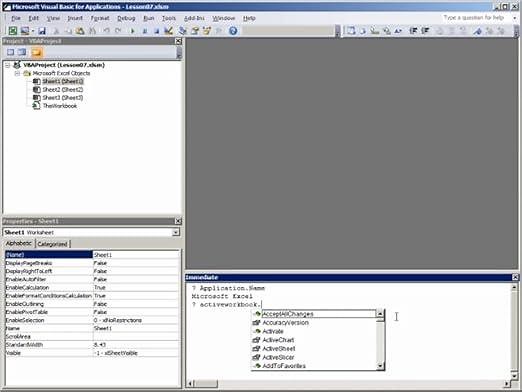The image size is (522, 392).
Task: Click the Outdent icon on Edit toolbar
Action: [425, 31]
